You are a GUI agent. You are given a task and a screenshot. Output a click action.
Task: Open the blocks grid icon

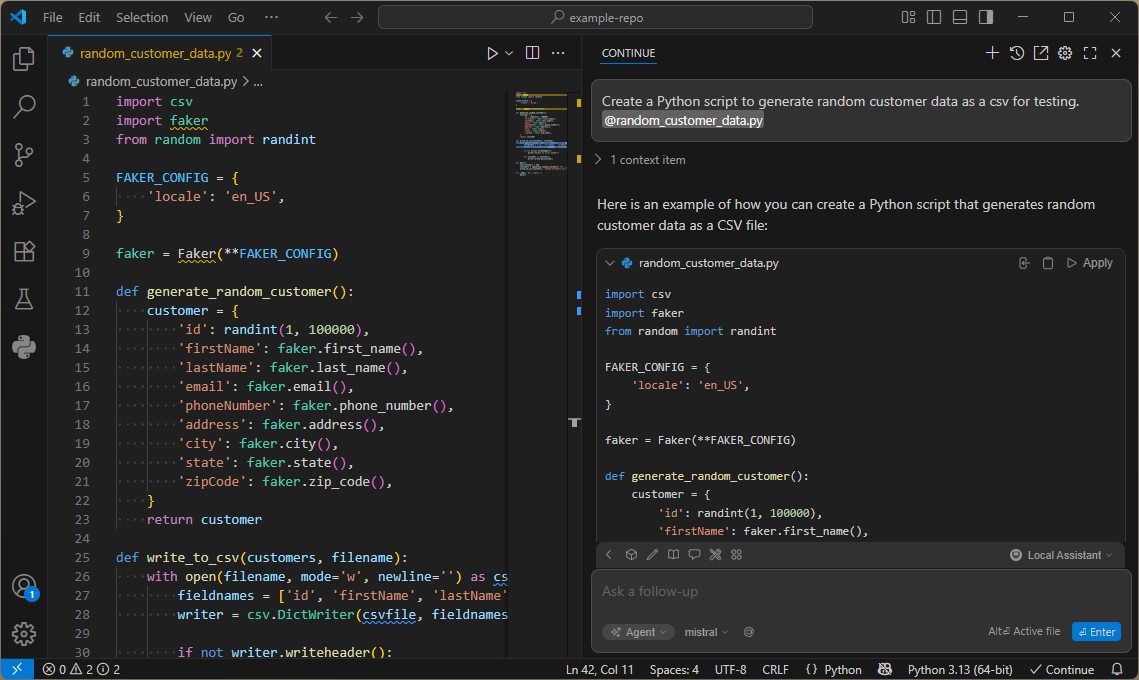pos(737,554)
